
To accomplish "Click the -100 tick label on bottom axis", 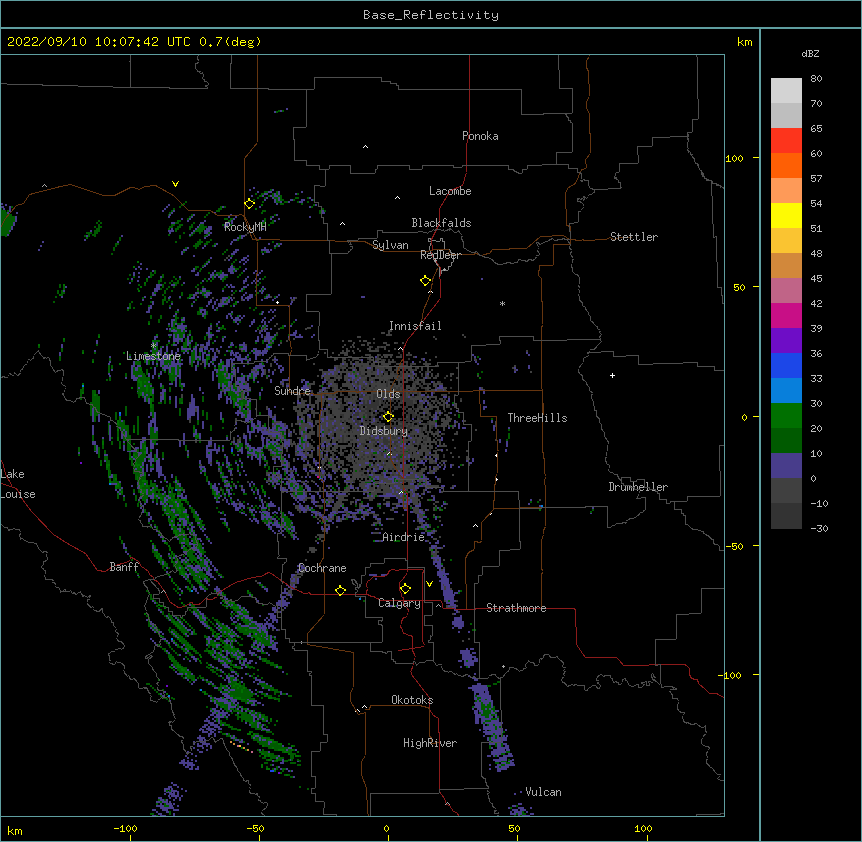I will click(x=125, y=828).
